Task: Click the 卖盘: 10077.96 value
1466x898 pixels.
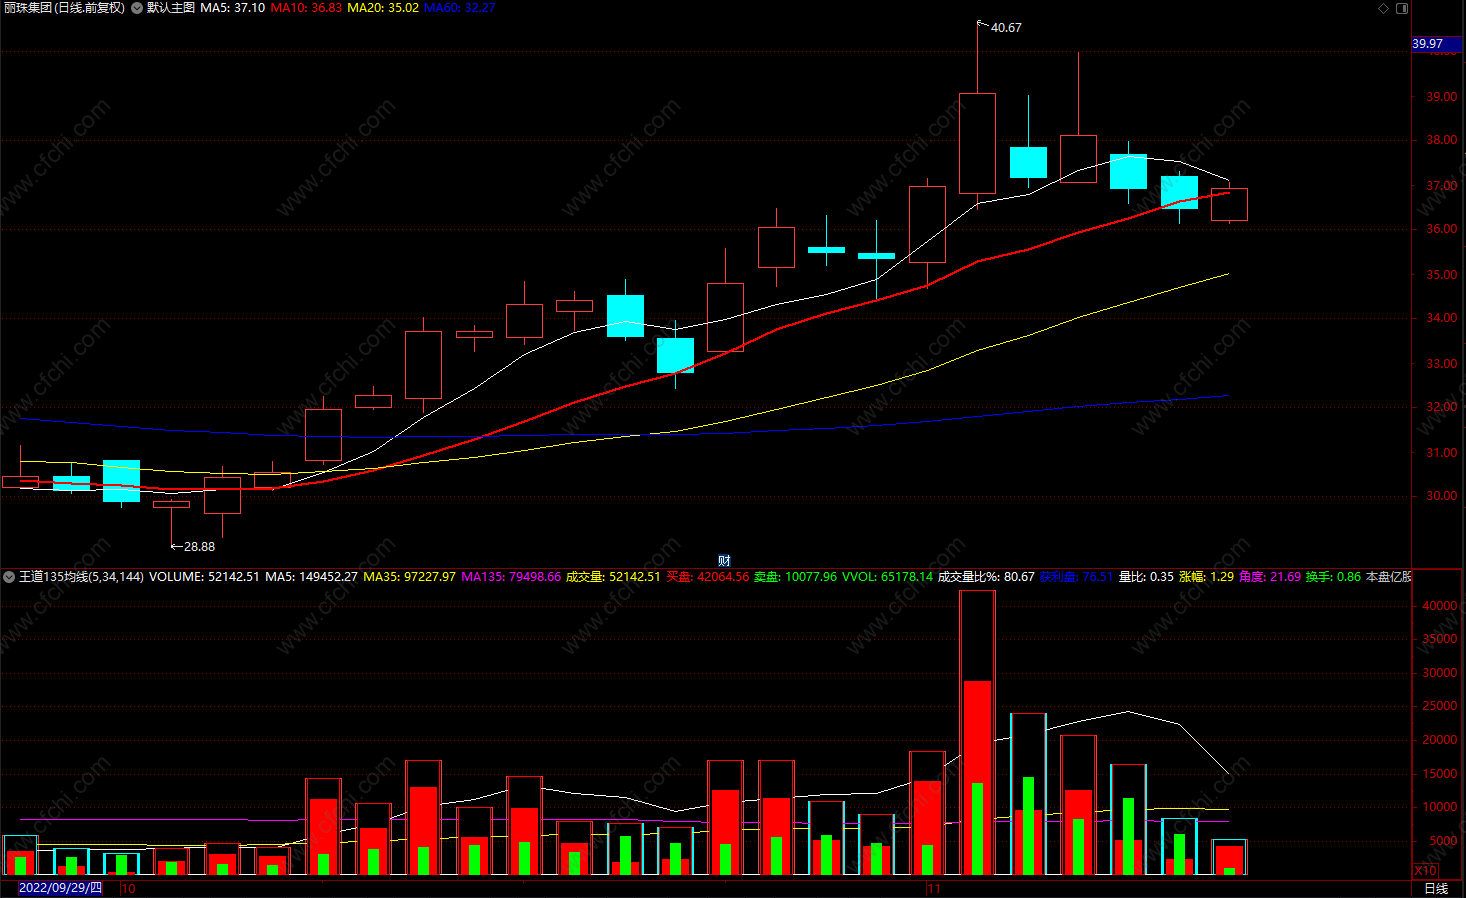Action: [x=795, y=577]
